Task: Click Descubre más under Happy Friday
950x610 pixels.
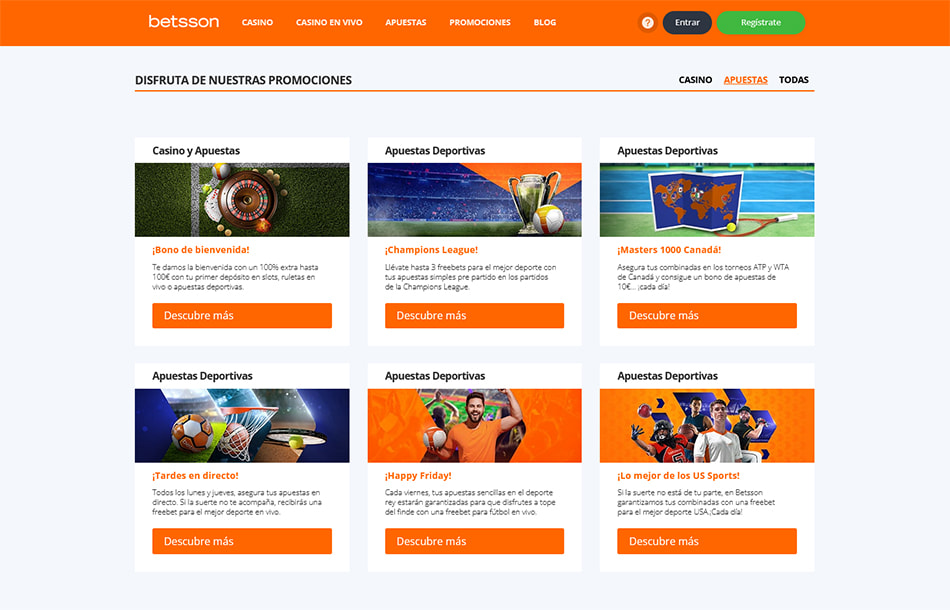Action: pos(474,541)
